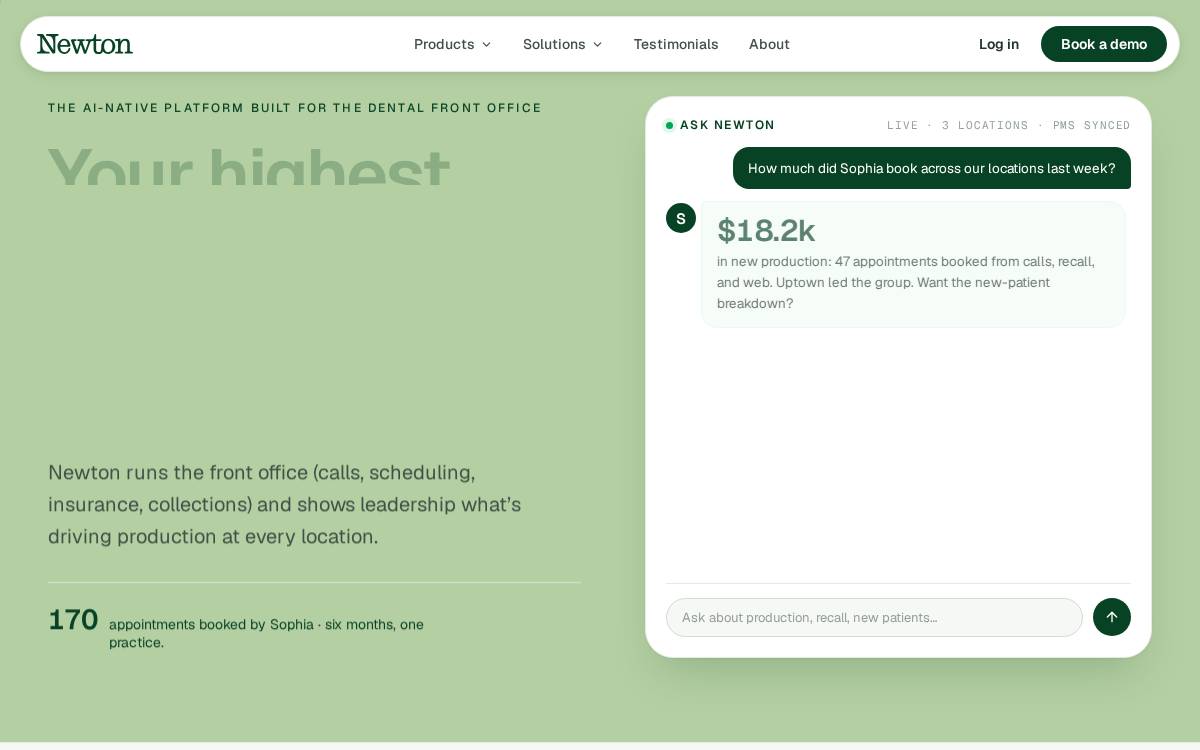Open the Newton logo home link
The height and width of the screenshot is (750, 1200).
click(x=85, y=44)
